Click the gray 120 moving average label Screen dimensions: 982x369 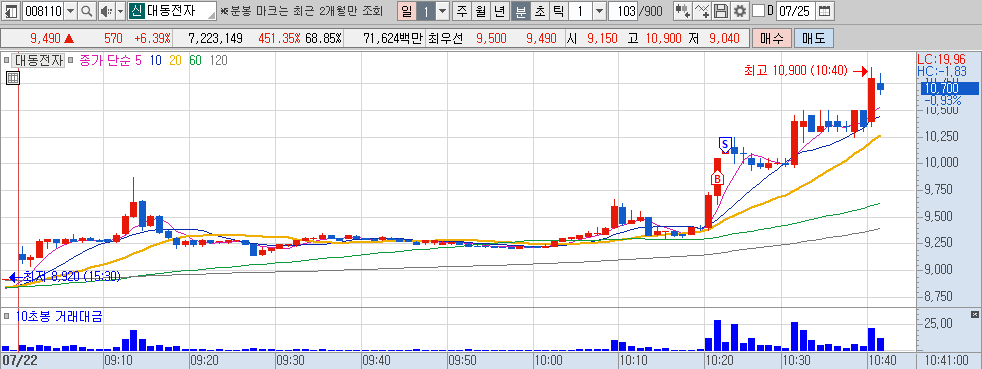click(219, 61)
